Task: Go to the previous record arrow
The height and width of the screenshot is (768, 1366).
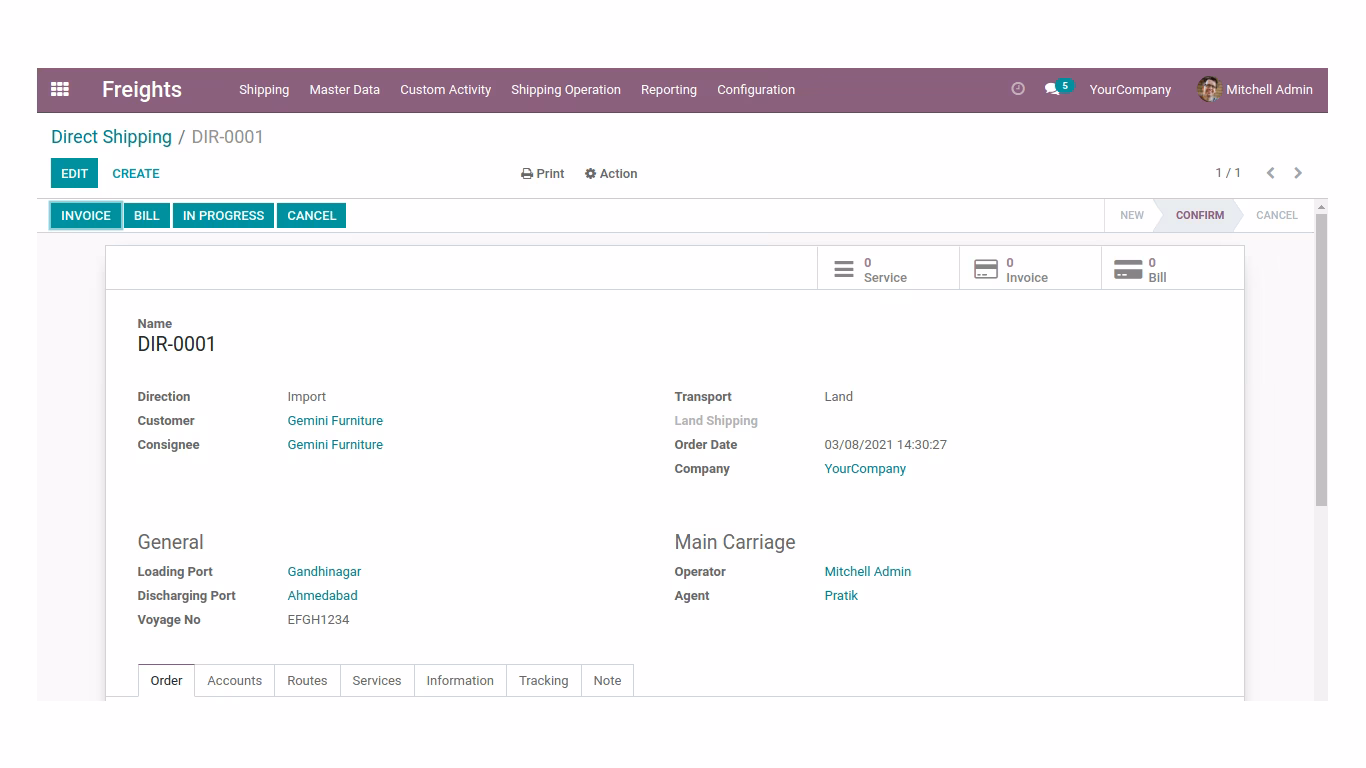Action: pyautogui.click(x=1270, y=173)
